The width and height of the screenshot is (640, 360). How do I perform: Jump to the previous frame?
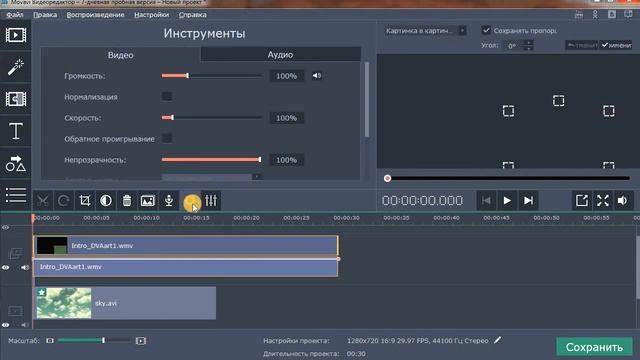(486, 200)
